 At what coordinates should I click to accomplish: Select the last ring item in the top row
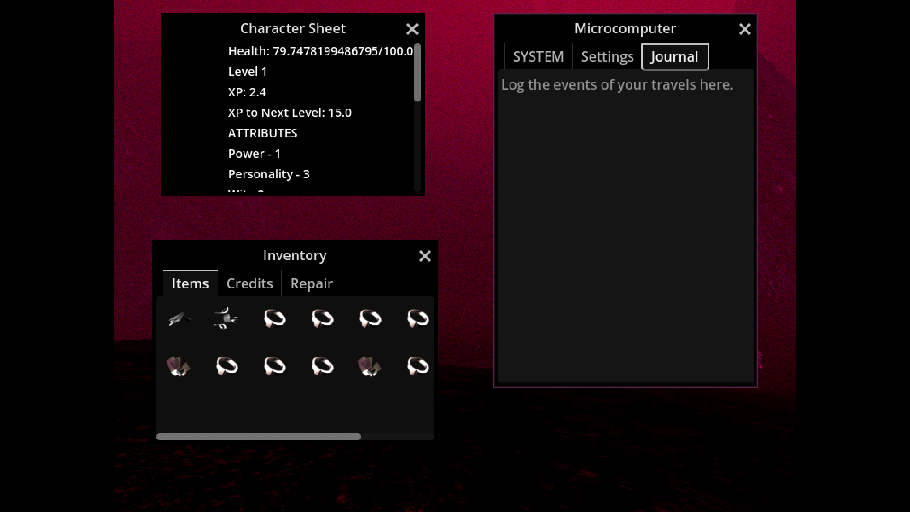pyautogui.click(x=418, y=319)
